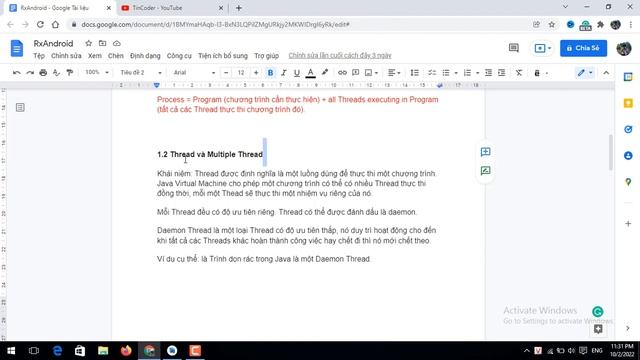Move the document with the folder icon

click(x=102, y=43)
